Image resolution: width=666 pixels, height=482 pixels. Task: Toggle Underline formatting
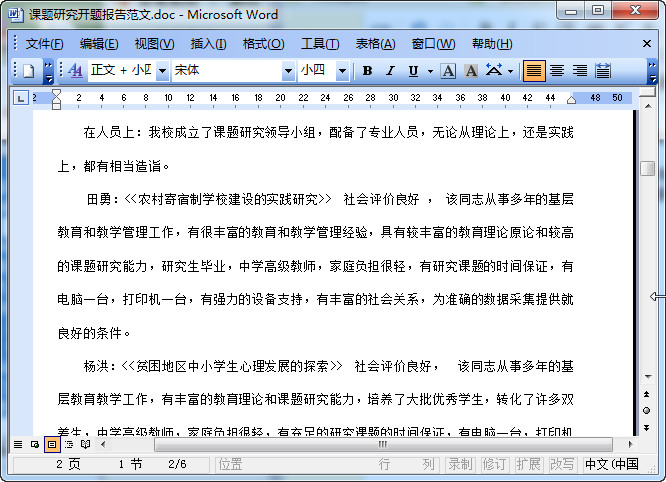tap(413, 70)
